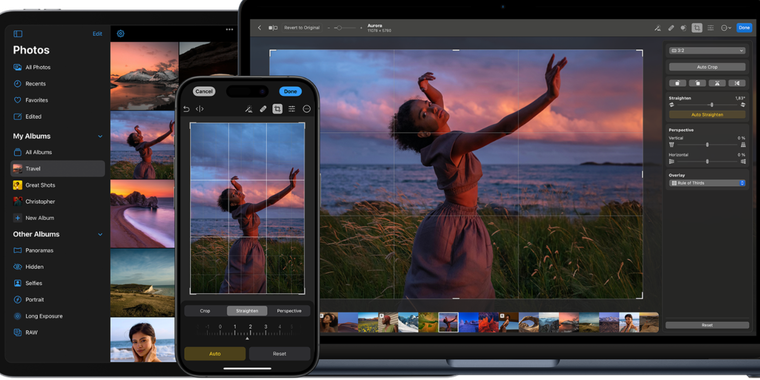Open adjustments sliders panel on Mac

click(x=711, y=28)
